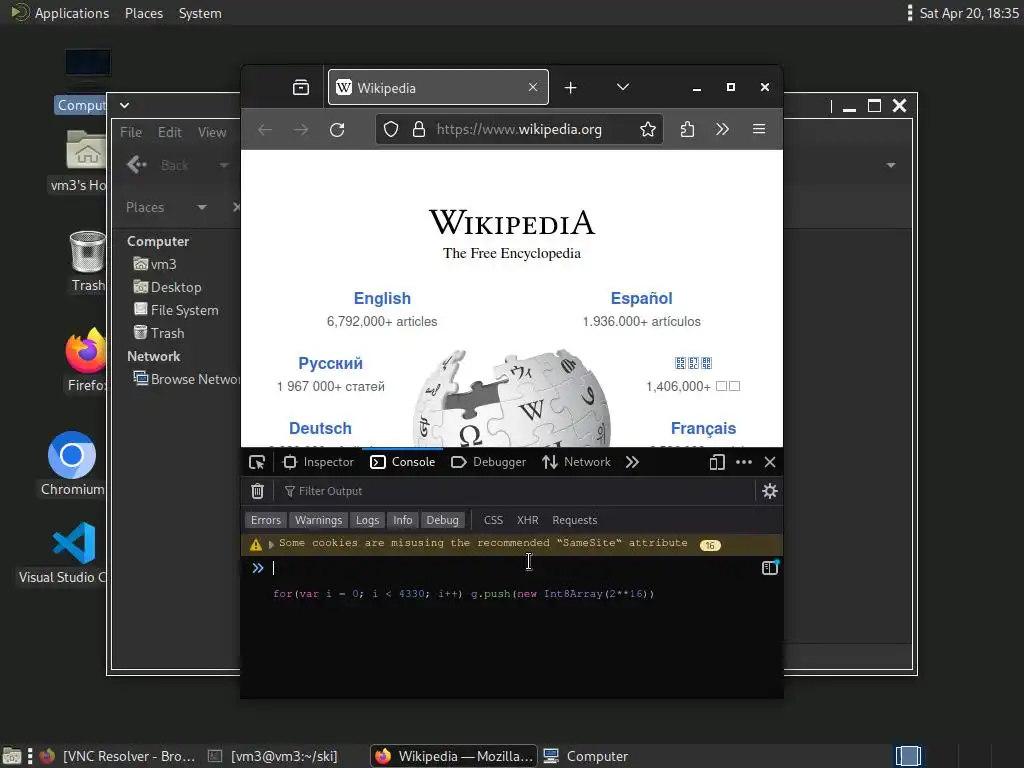Toggle the Debug filter

(443, 520)
